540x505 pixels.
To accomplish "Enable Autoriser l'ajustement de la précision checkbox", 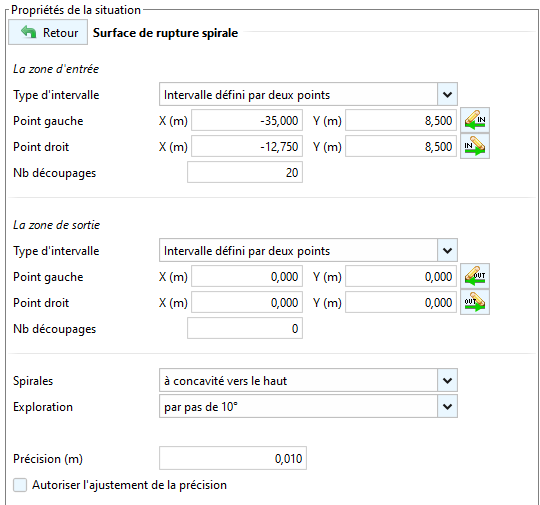I will pos(20,485).
